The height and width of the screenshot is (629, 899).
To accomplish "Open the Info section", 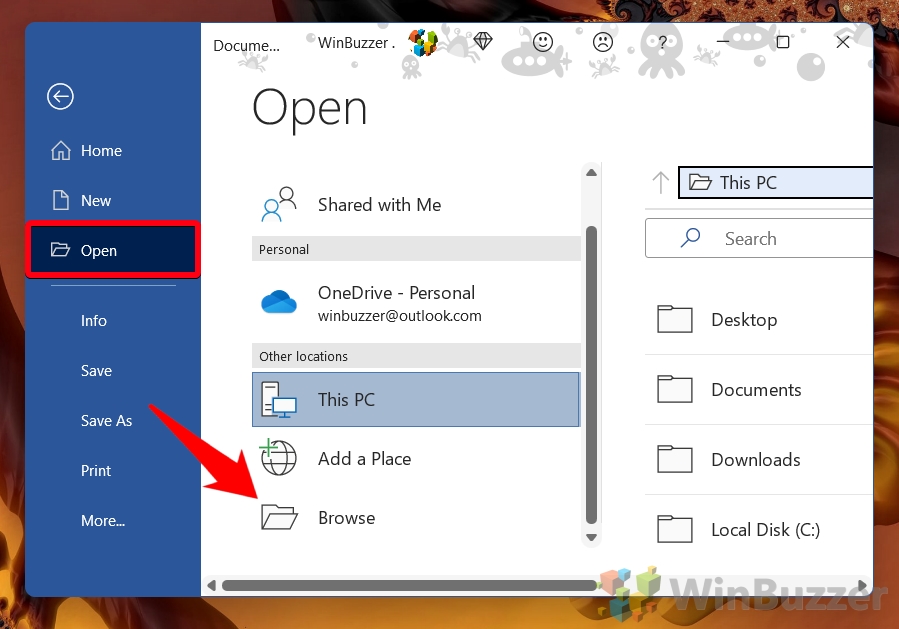I will coord(93,321).
